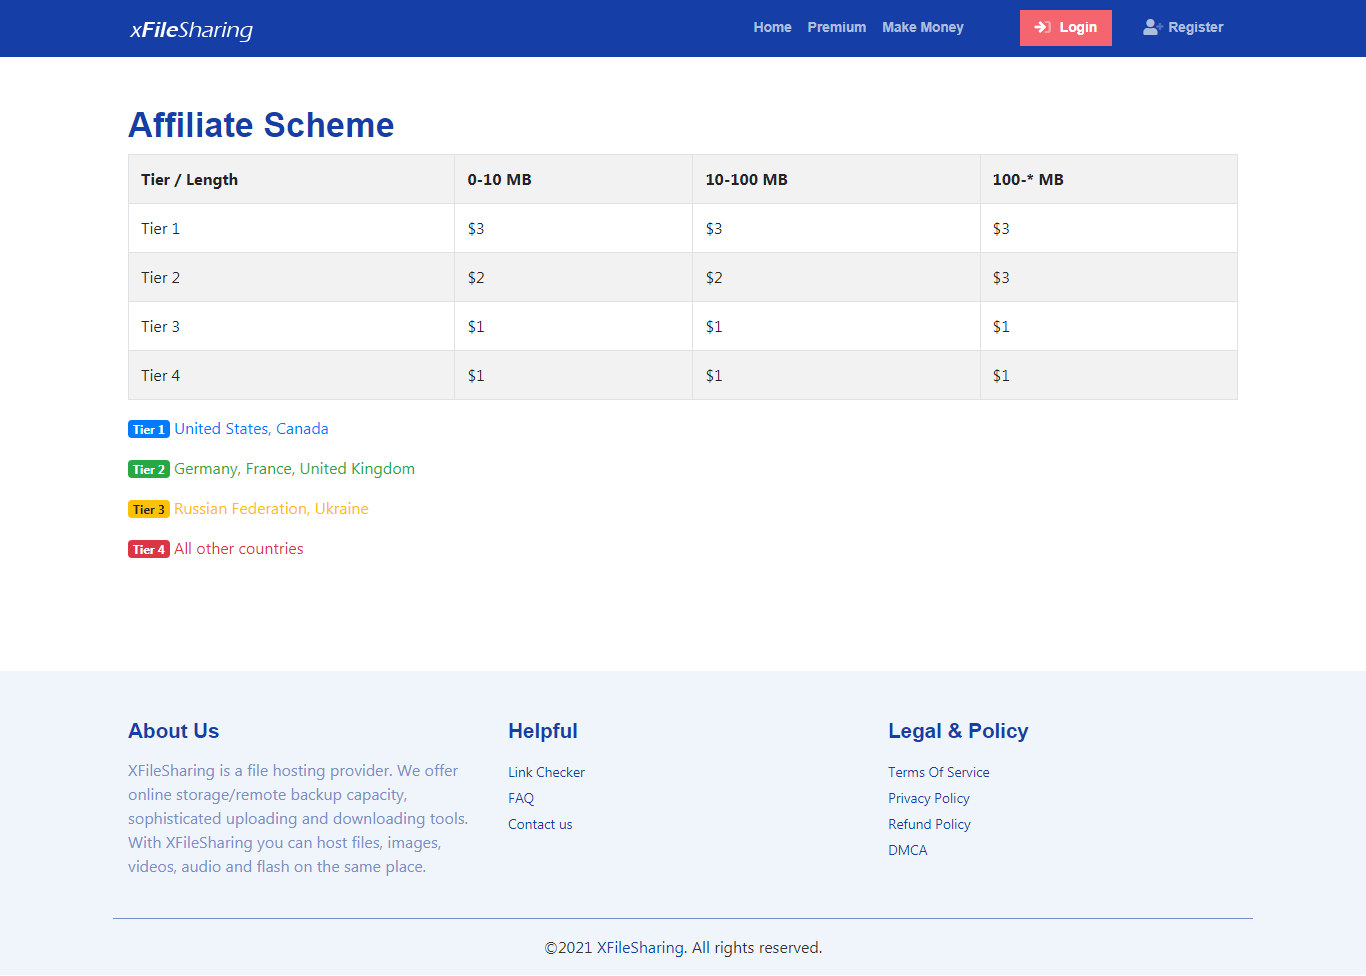
Task: Click the green Tier 2 badge
Action: [149, 469]
